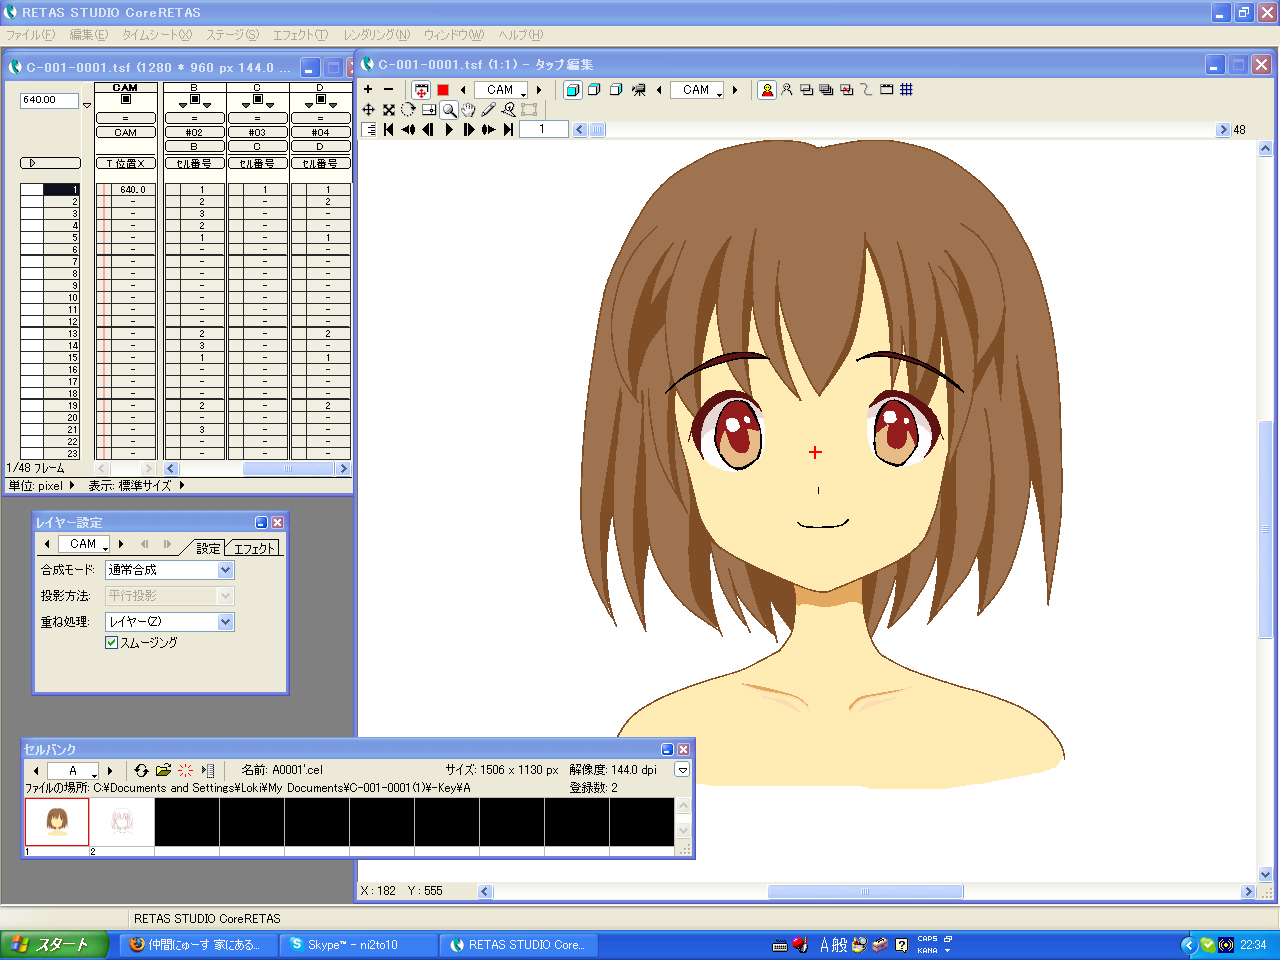Select the move cross-arrows tool
Viewport: 1280px width, 960px height.
pyautogui.click(x=368, y=110)
